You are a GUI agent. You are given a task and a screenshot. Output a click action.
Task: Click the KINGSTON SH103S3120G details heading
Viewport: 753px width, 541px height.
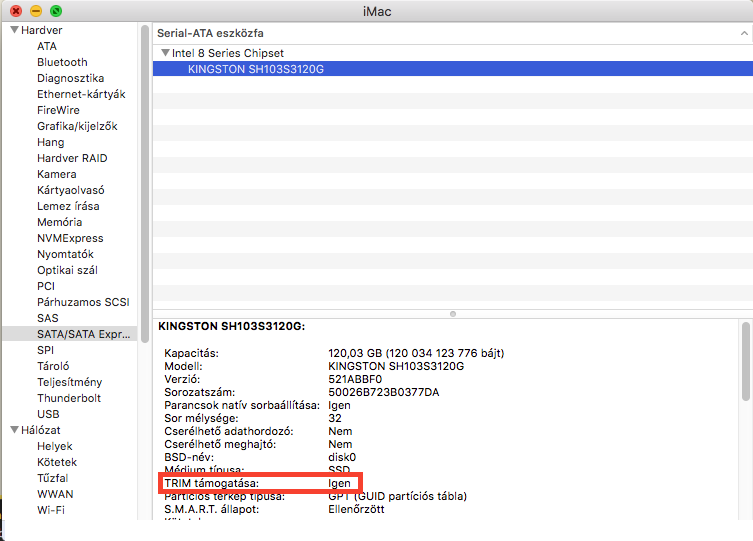[231, 326]
